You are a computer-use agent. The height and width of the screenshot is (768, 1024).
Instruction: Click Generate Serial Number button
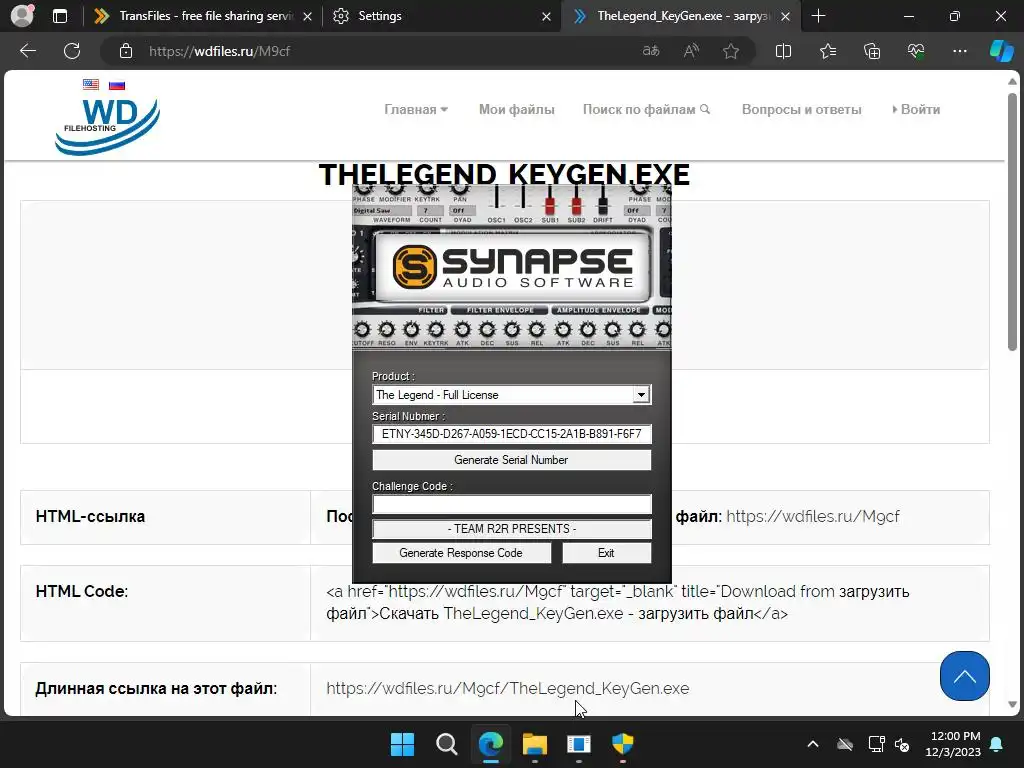pyautogui.click(x=511, y=460)
